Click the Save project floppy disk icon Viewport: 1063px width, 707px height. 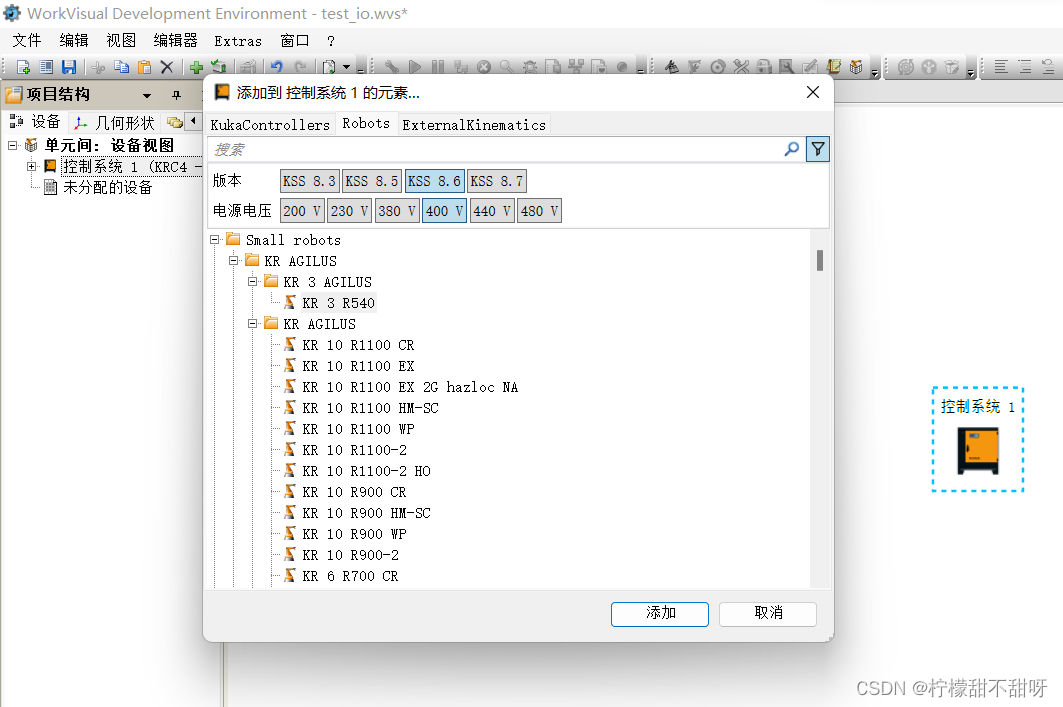click(68, 67)
